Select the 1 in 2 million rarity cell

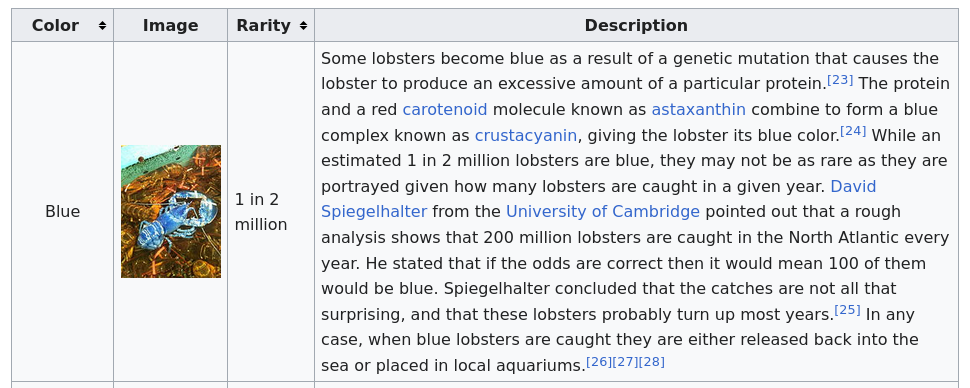pyautogui.click(x=271, y=212)
